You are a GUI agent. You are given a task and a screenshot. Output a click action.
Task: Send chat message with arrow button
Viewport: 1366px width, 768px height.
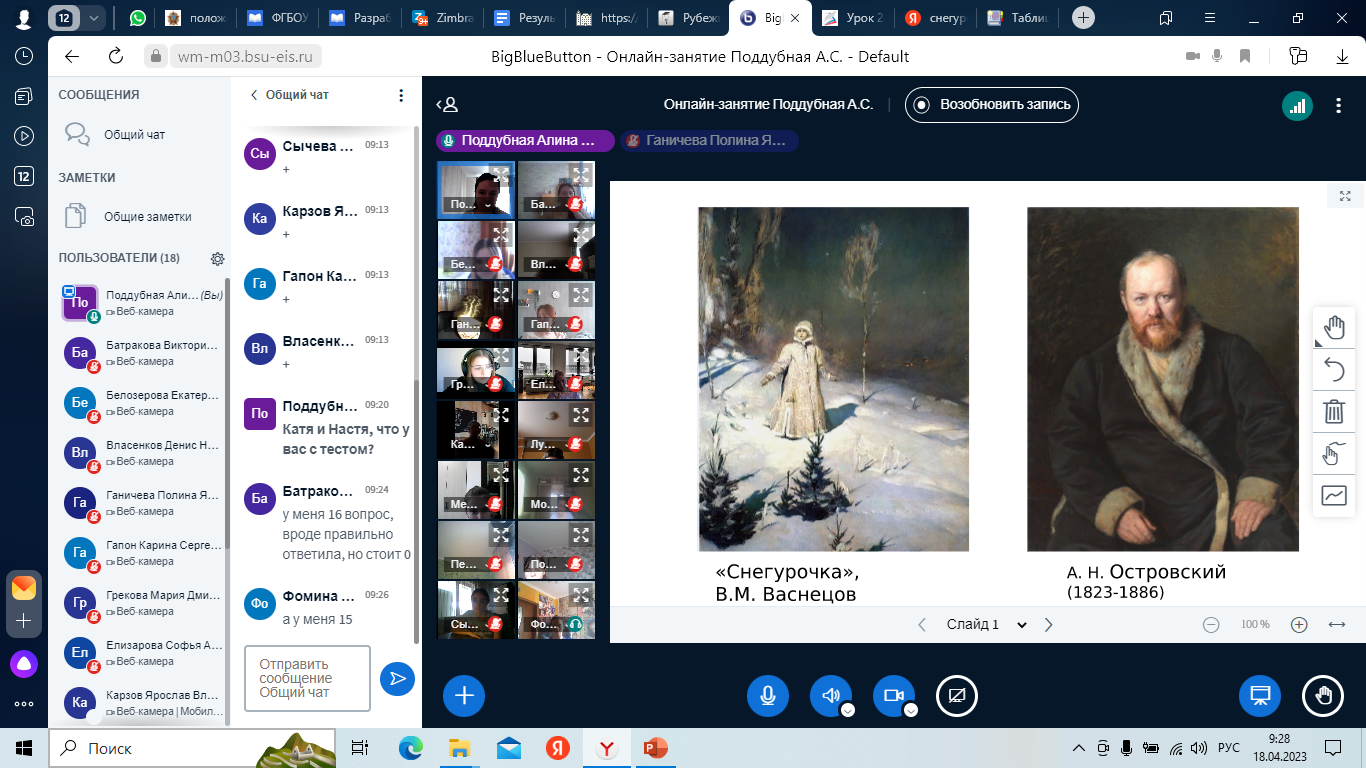coord(397,679)
